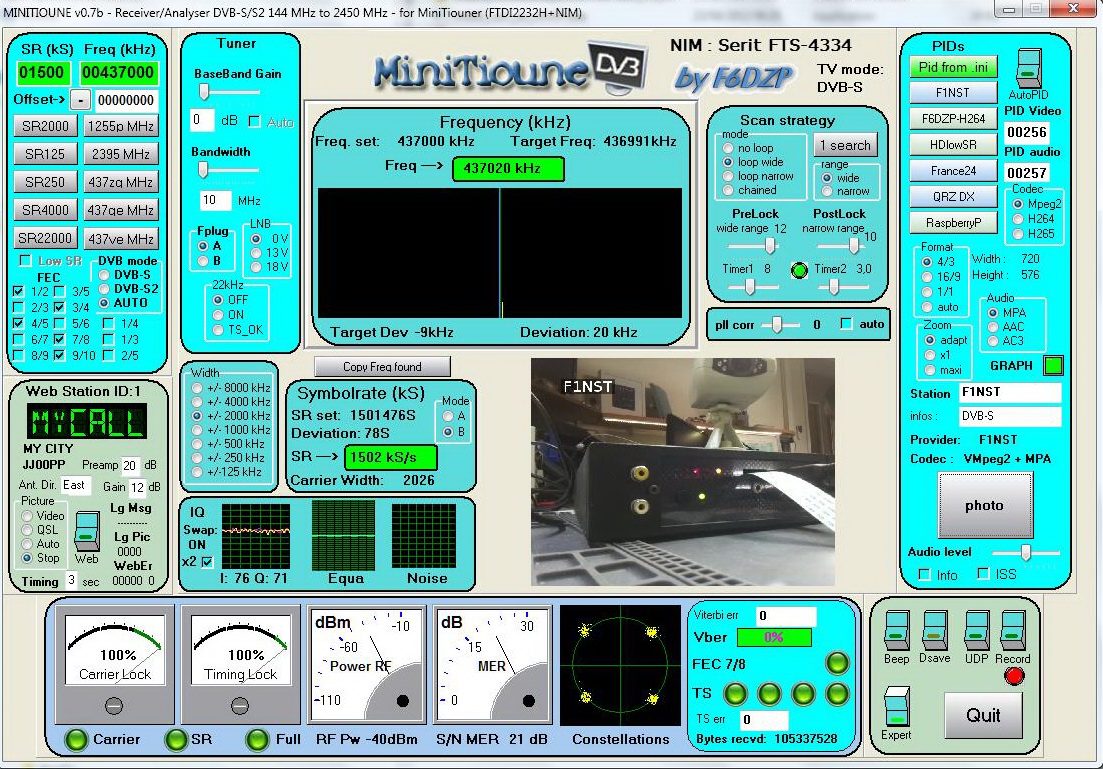Click the Bandwidth MHz value field

pyautogui.click(x=215, y=201)
